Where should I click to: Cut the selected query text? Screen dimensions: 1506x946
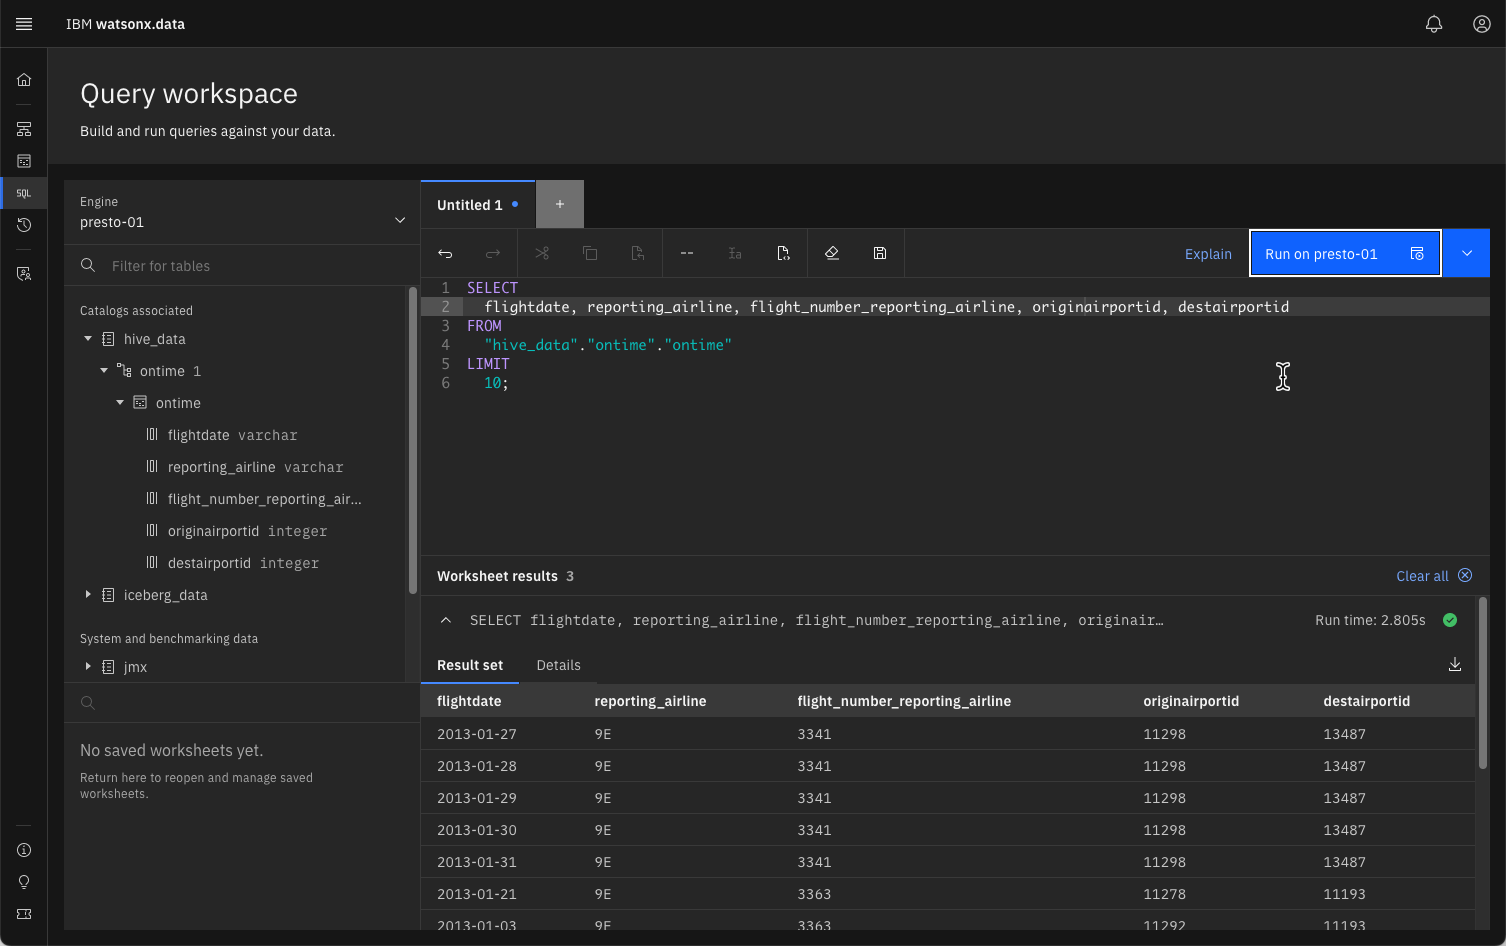tap(542, 253)
